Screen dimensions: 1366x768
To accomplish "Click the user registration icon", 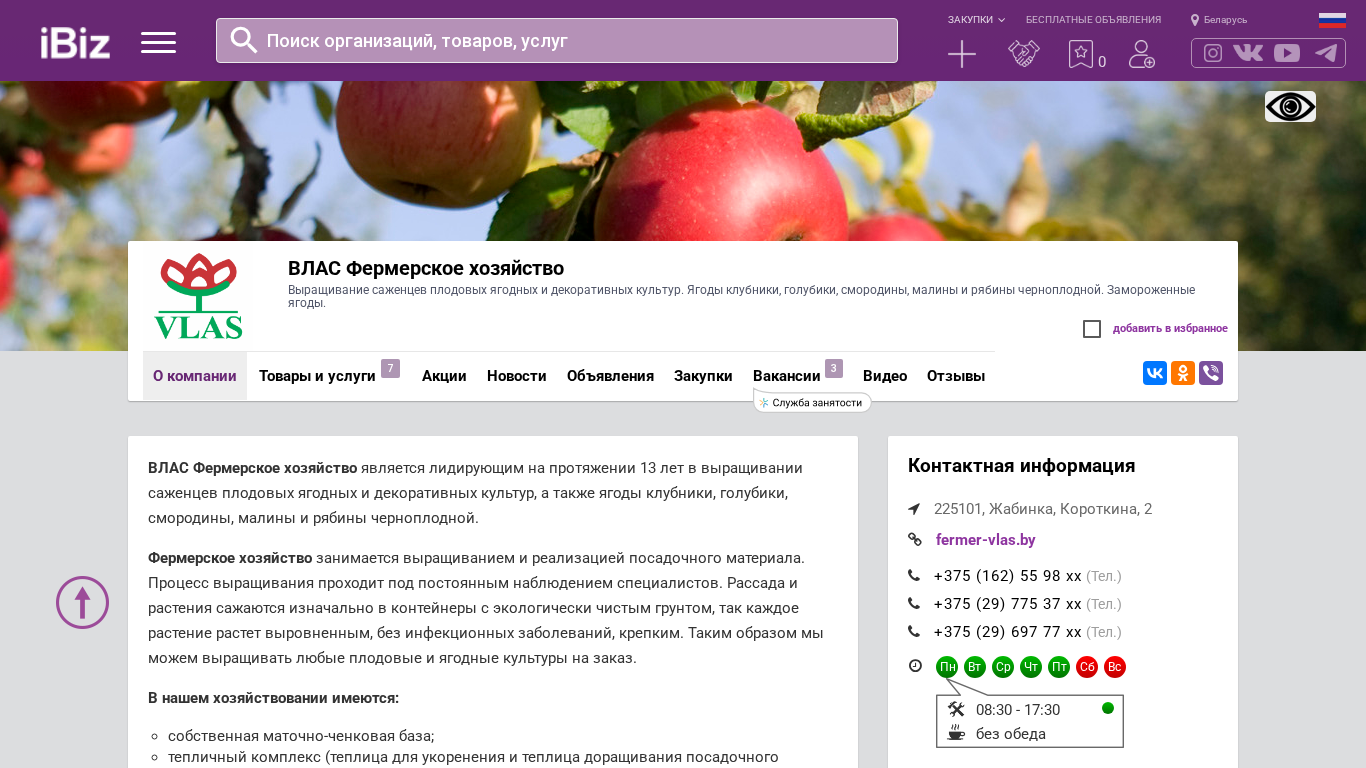I will [1142, 54].
